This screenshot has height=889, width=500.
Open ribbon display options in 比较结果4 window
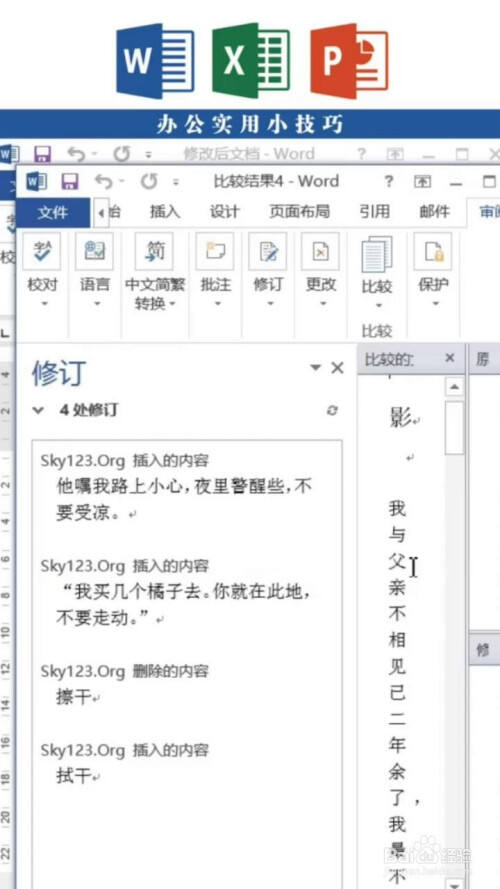coord(422,182)
